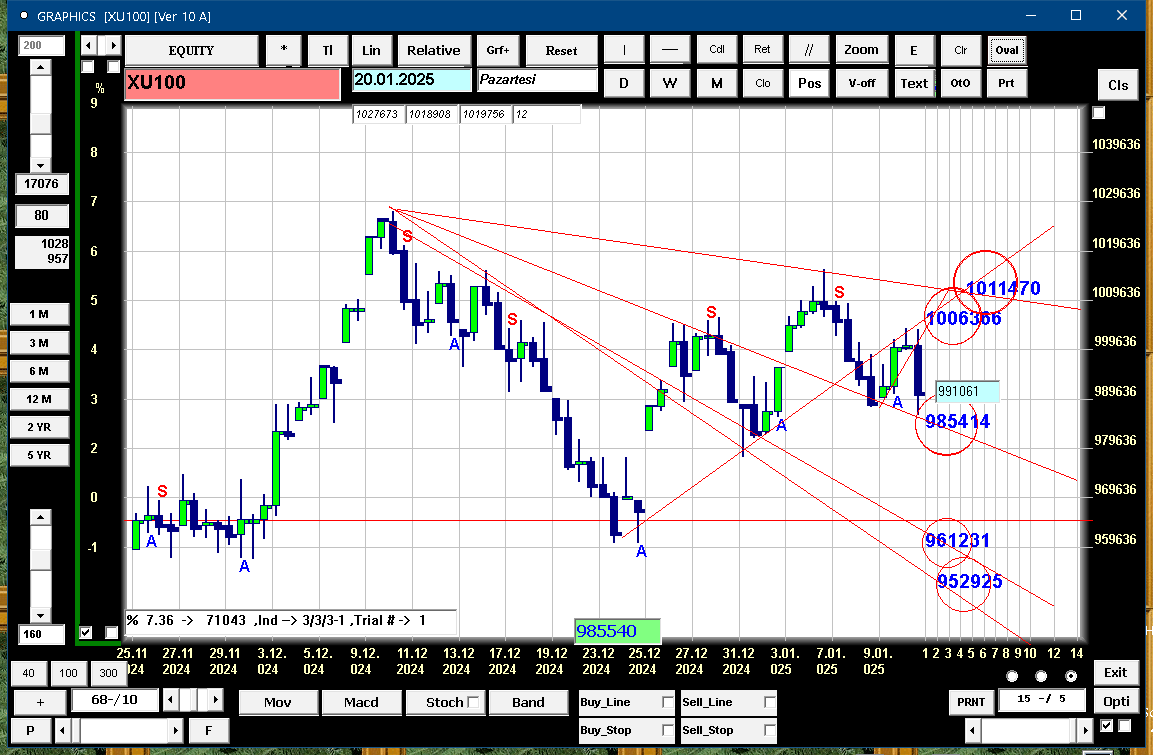Select the W weekly period
This screenshot has width=1153, height=755.
tap(670, 83)
